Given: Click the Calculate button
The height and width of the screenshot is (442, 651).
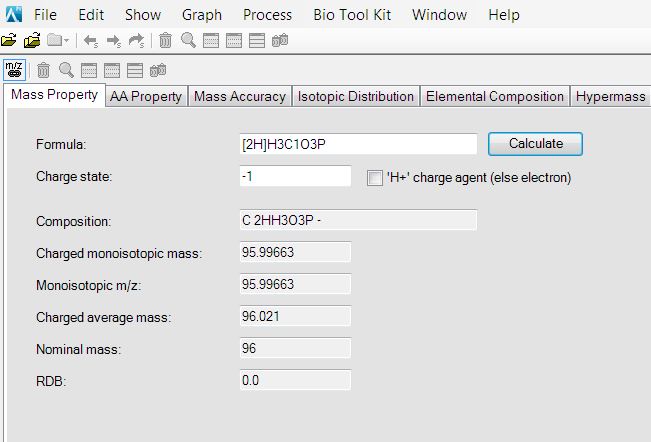Looking at the screenshot, I should 536,144.
